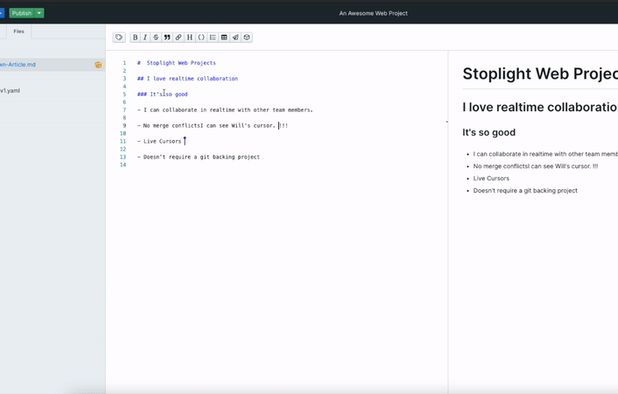The height and width of the screenshot is (394, 618).
Task: Apply italic formatting
Action: (x=145, y=37)
